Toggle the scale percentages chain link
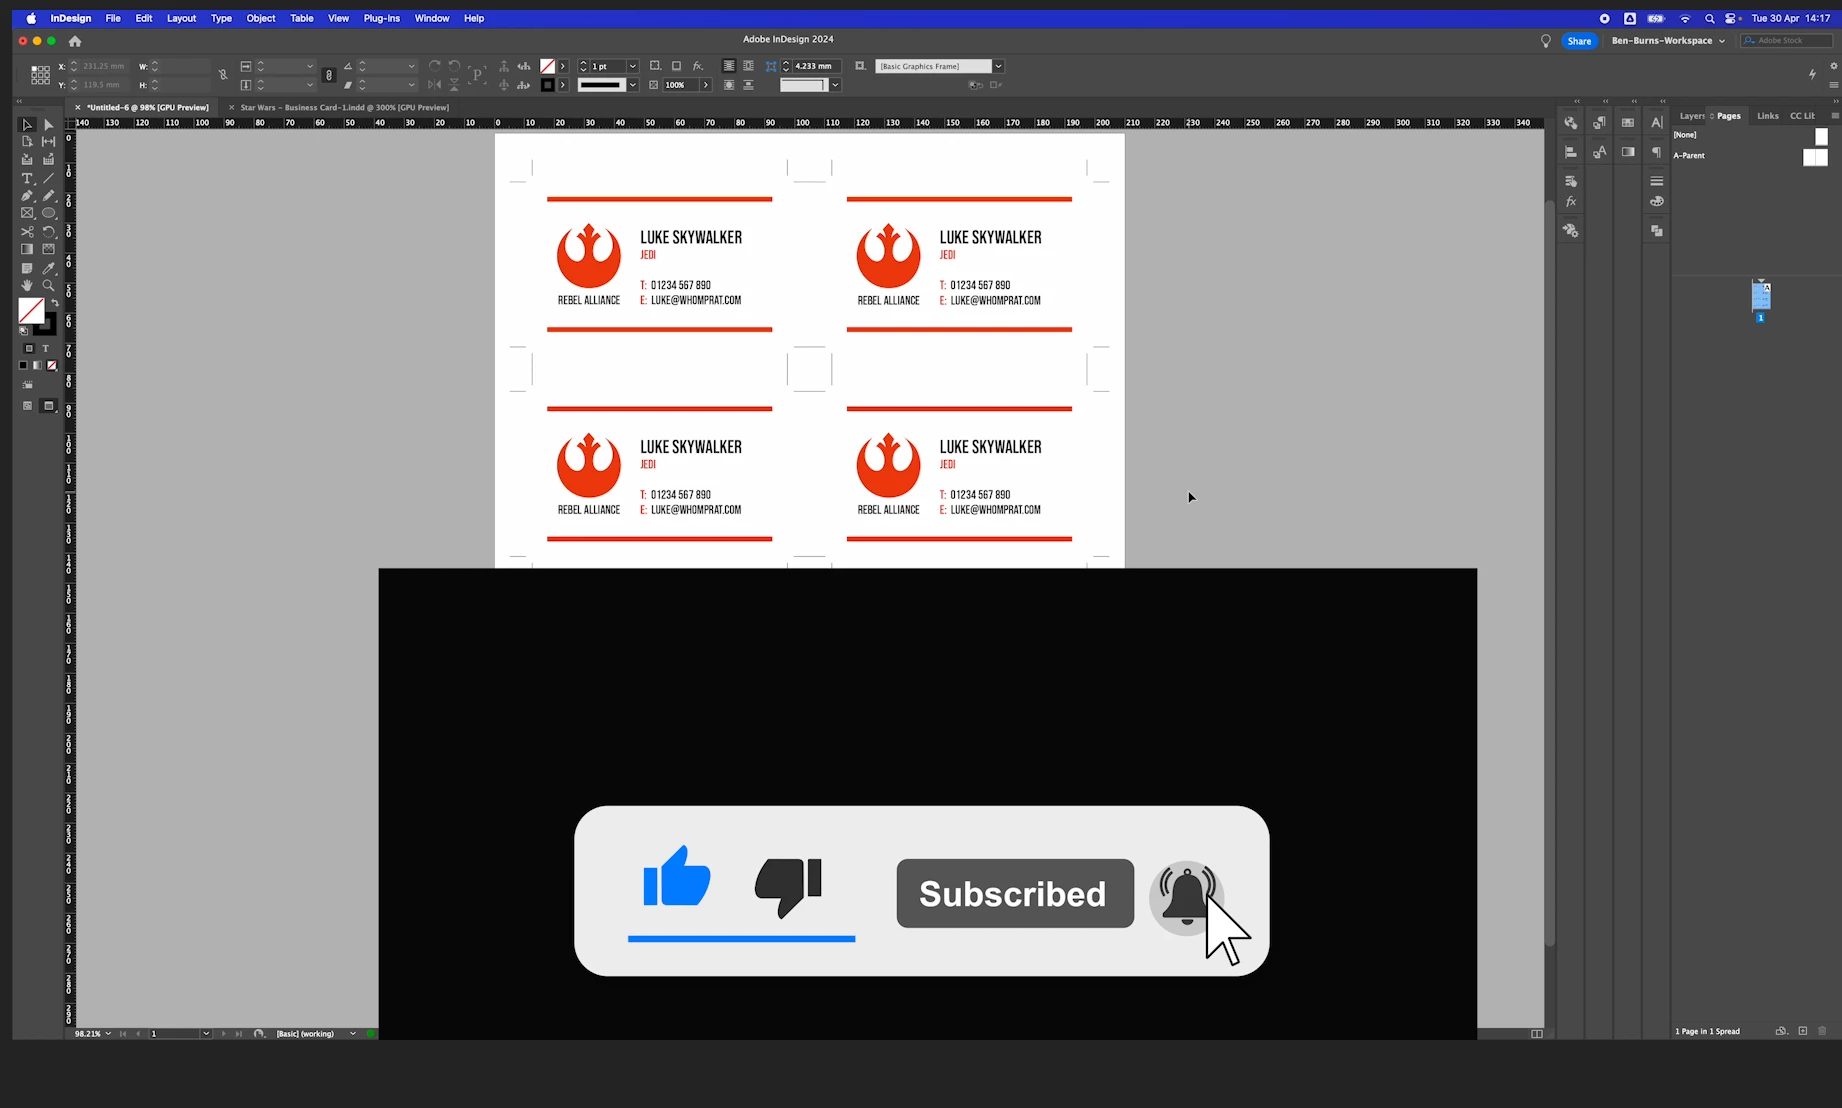Viewport: 1842px width, 1108px height. (x=329, y=75)
